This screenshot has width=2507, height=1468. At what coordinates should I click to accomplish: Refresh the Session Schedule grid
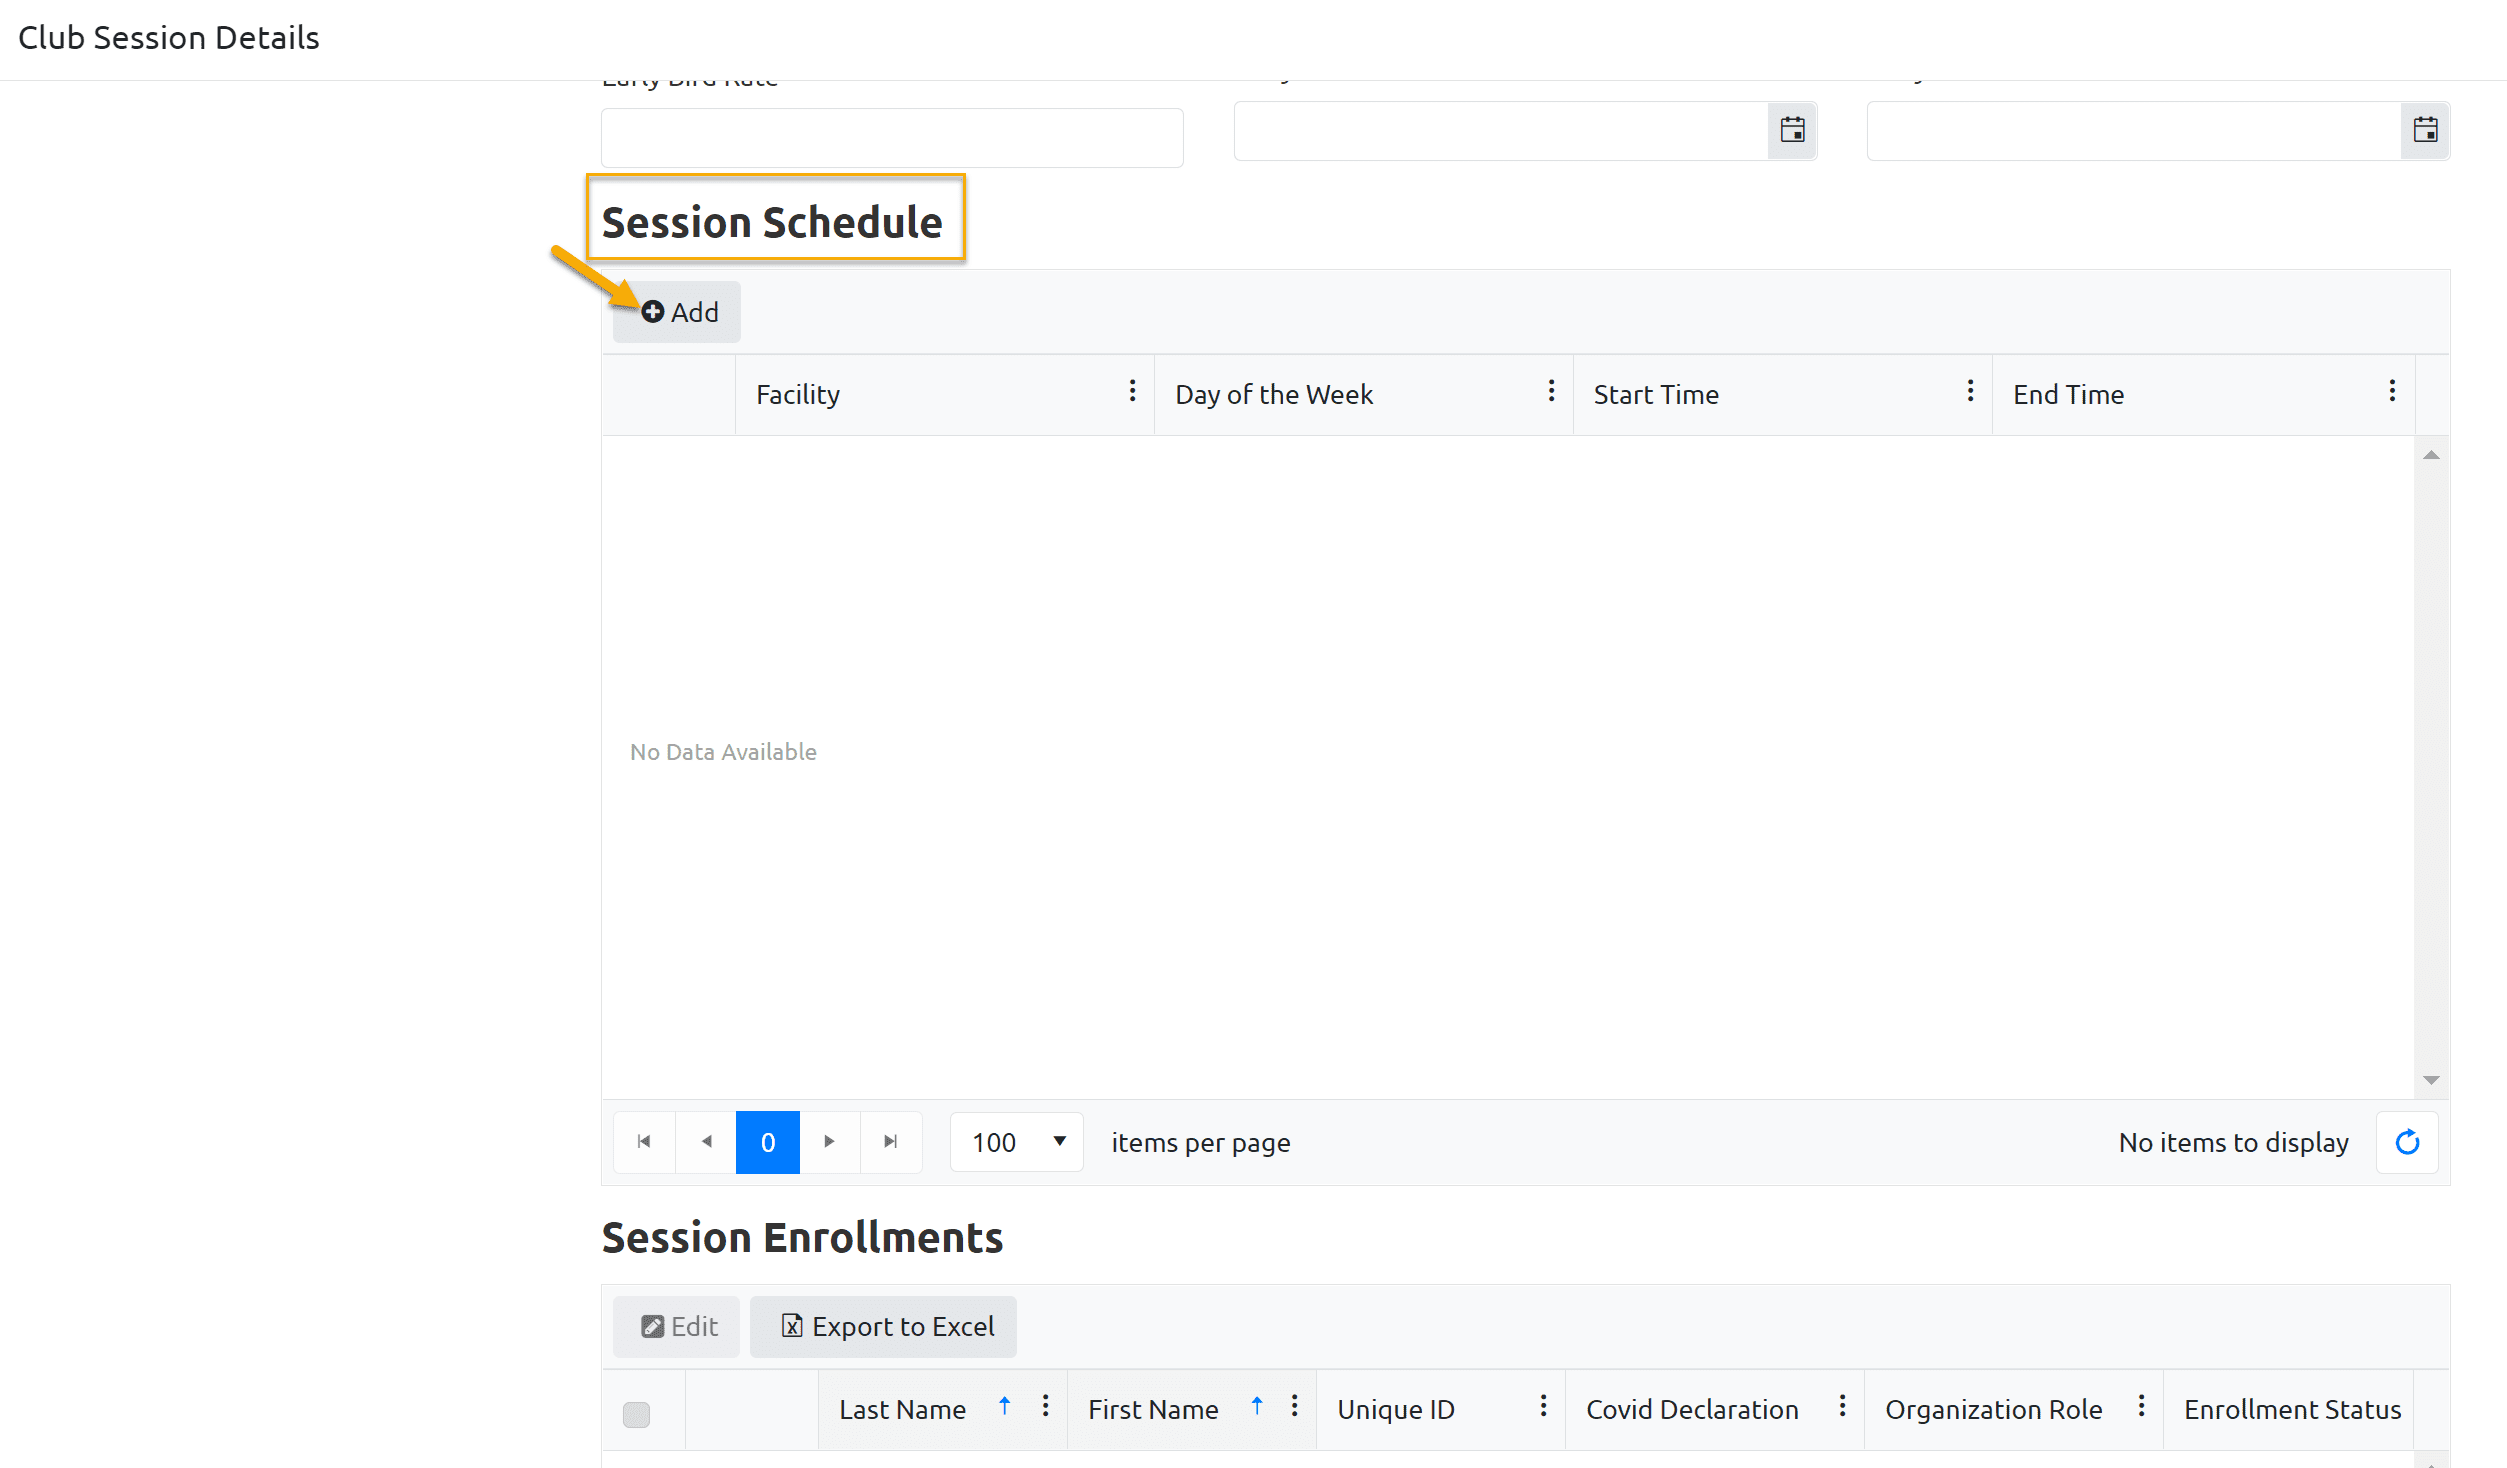click(x=2407, y=1142)
